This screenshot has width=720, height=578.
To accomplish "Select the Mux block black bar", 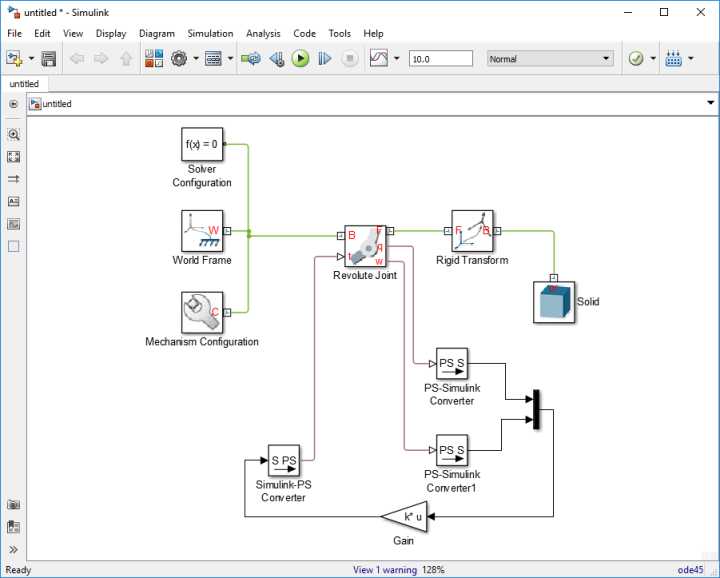I will click(x=536, y=410).
